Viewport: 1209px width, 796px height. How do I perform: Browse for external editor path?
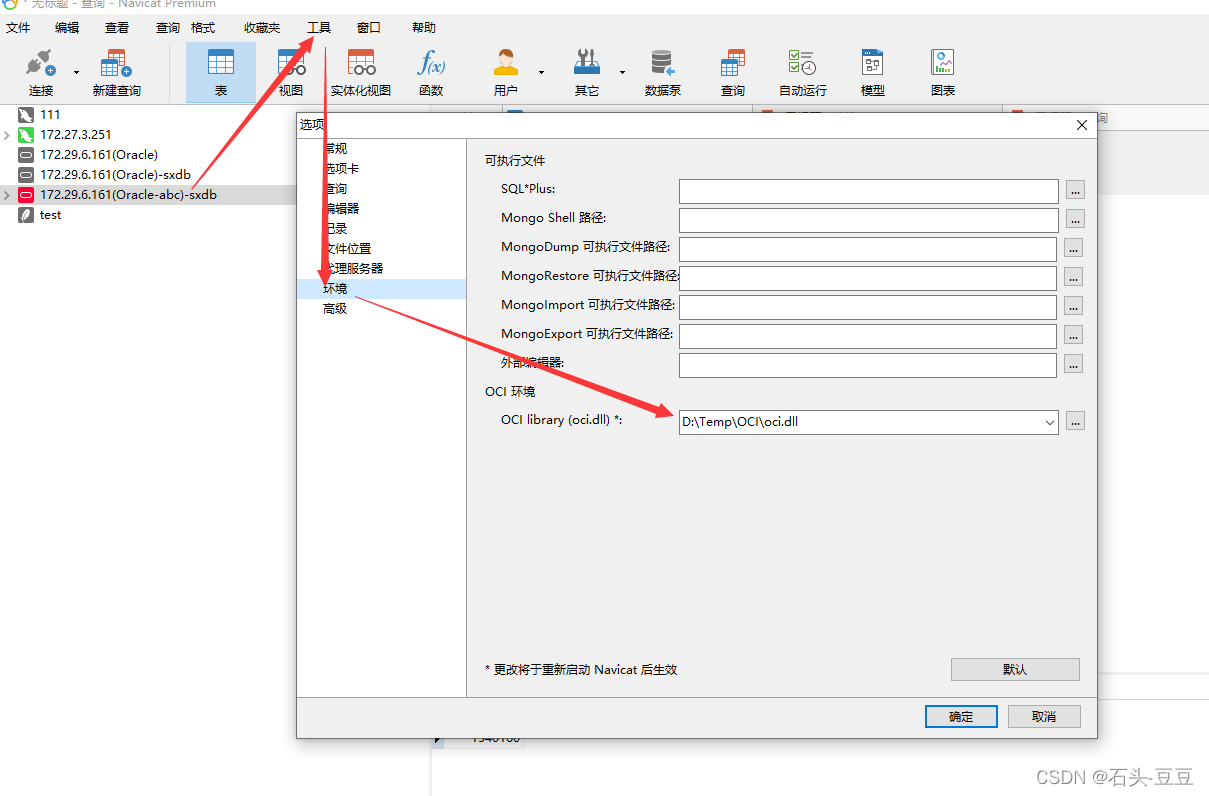coord(1074,364)
